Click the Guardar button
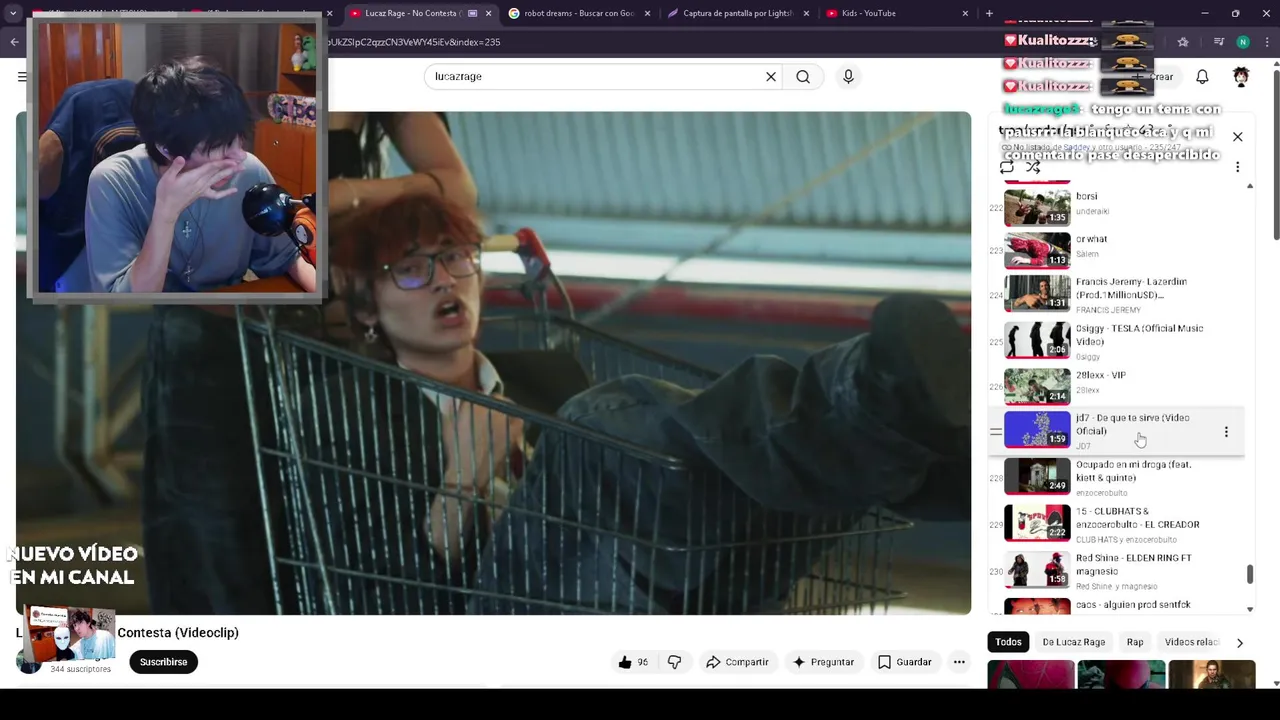Viewport: 1280px width, 720px height. coord(905,662)
